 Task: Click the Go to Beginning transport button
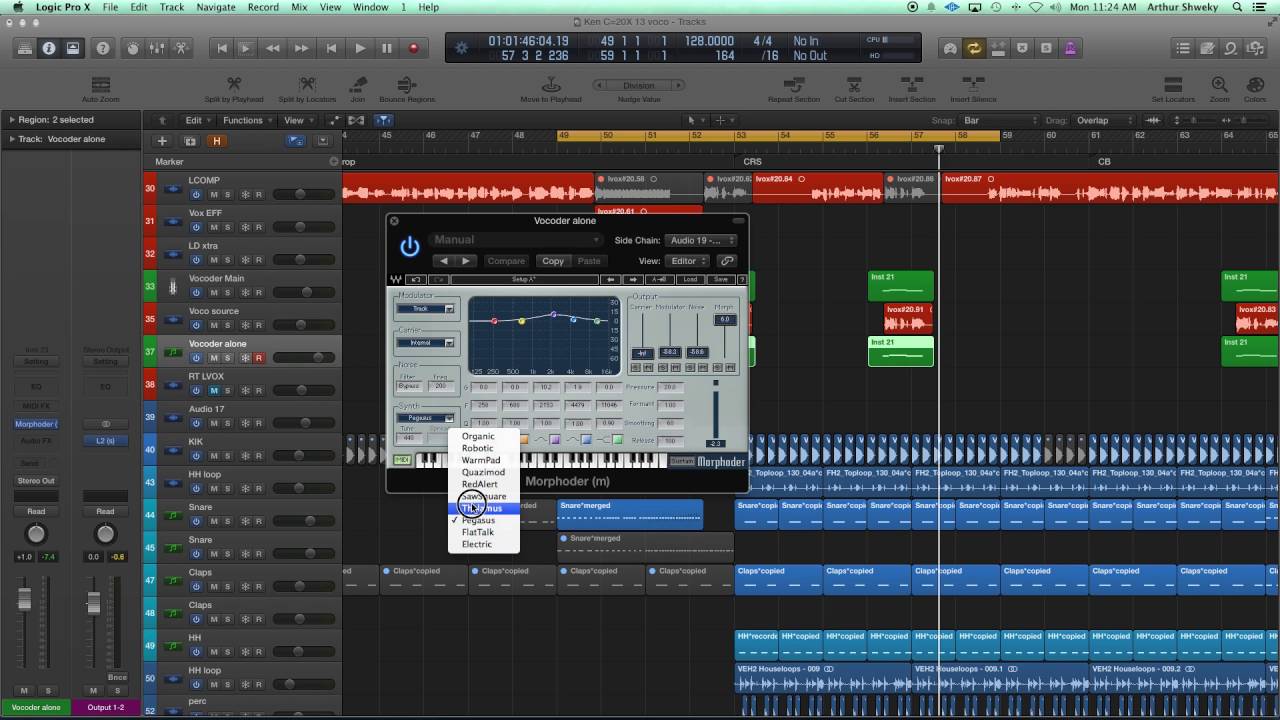222,48
